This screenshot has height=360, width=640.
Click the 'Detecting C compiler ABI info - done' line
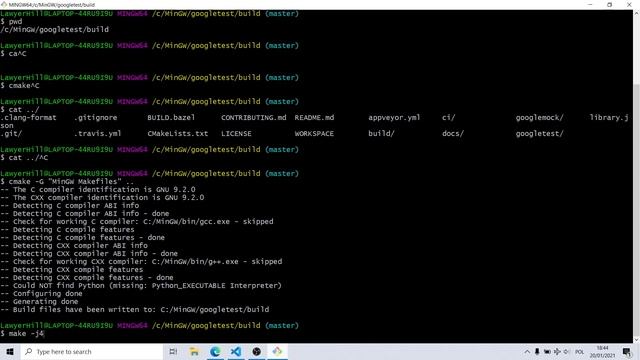click(84, 213)
